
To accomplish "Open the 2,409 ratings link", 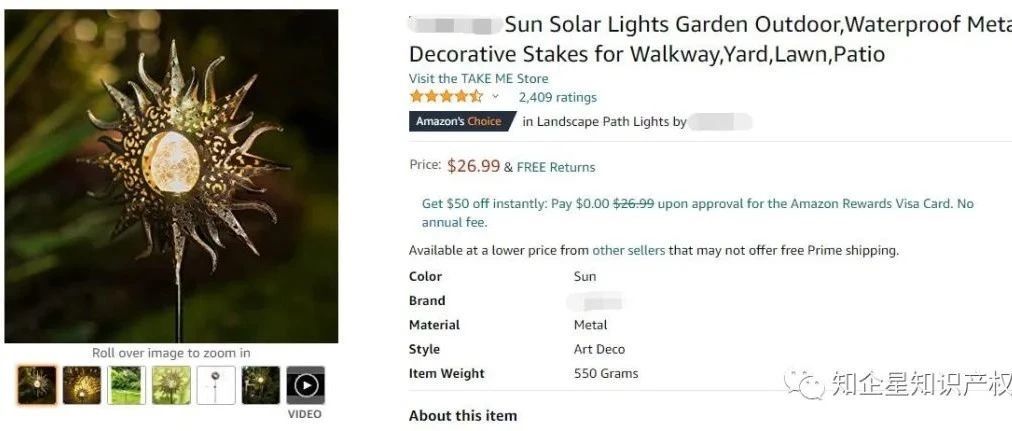I will point(557,97).
